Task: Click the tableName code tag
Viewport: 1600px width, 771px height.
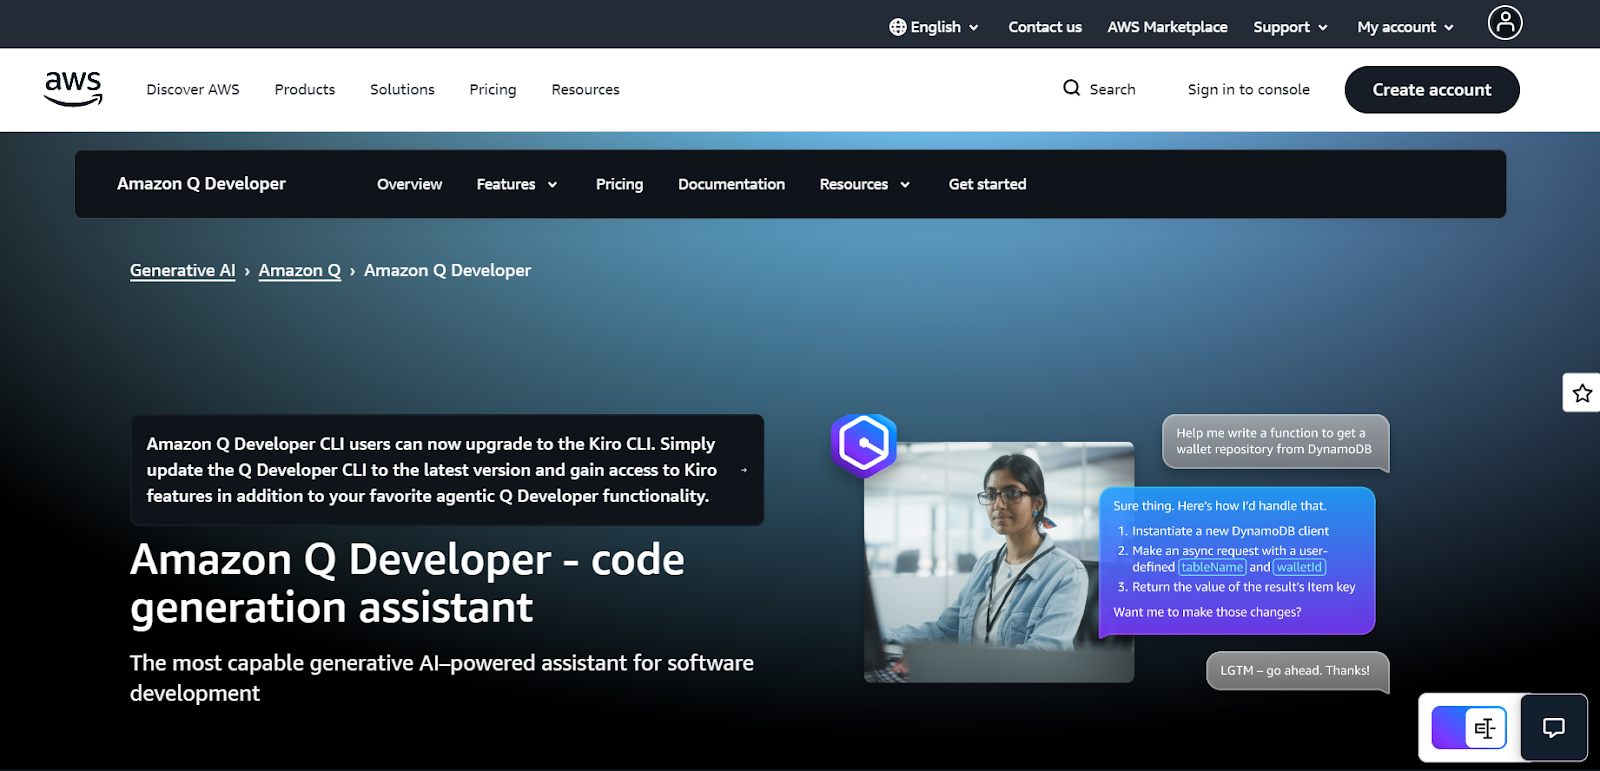Action: tap(1212, 567)
